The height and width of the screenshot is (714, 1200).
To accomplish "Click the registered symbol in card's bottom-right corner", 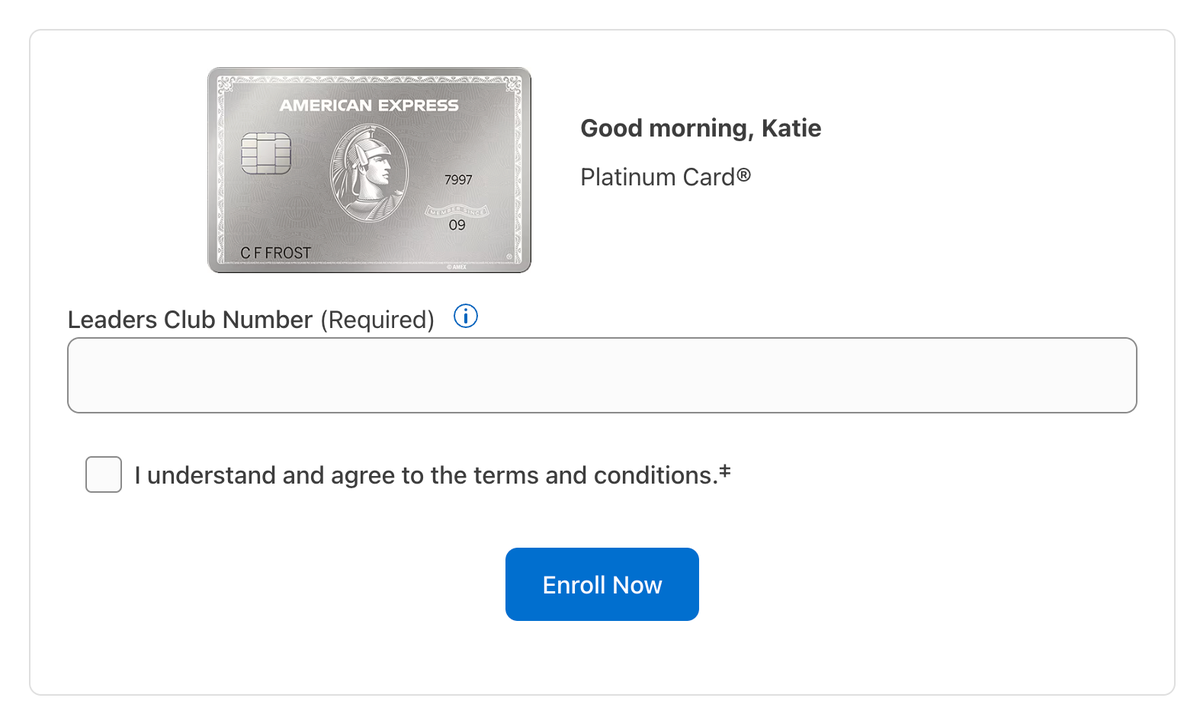I will [x=509, y=257].
